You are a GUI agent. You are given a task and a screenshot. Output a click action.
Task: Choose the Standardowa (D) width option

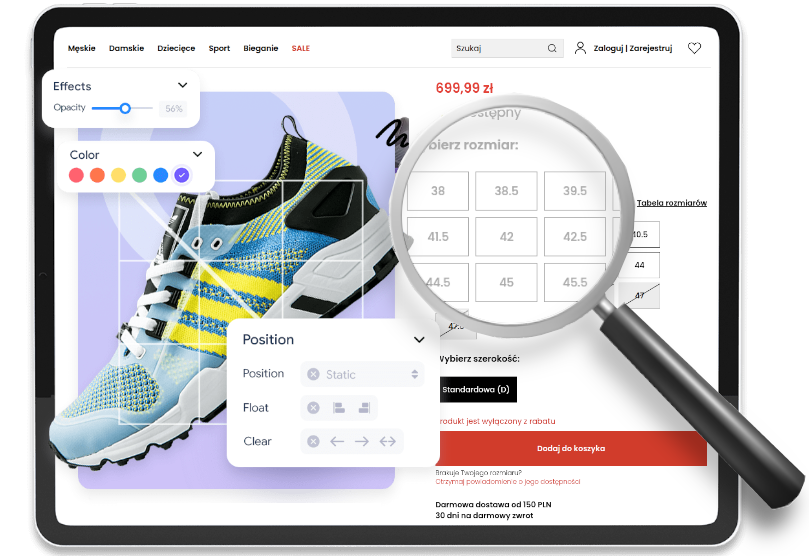pyautogui.click(x=477, y=389)
